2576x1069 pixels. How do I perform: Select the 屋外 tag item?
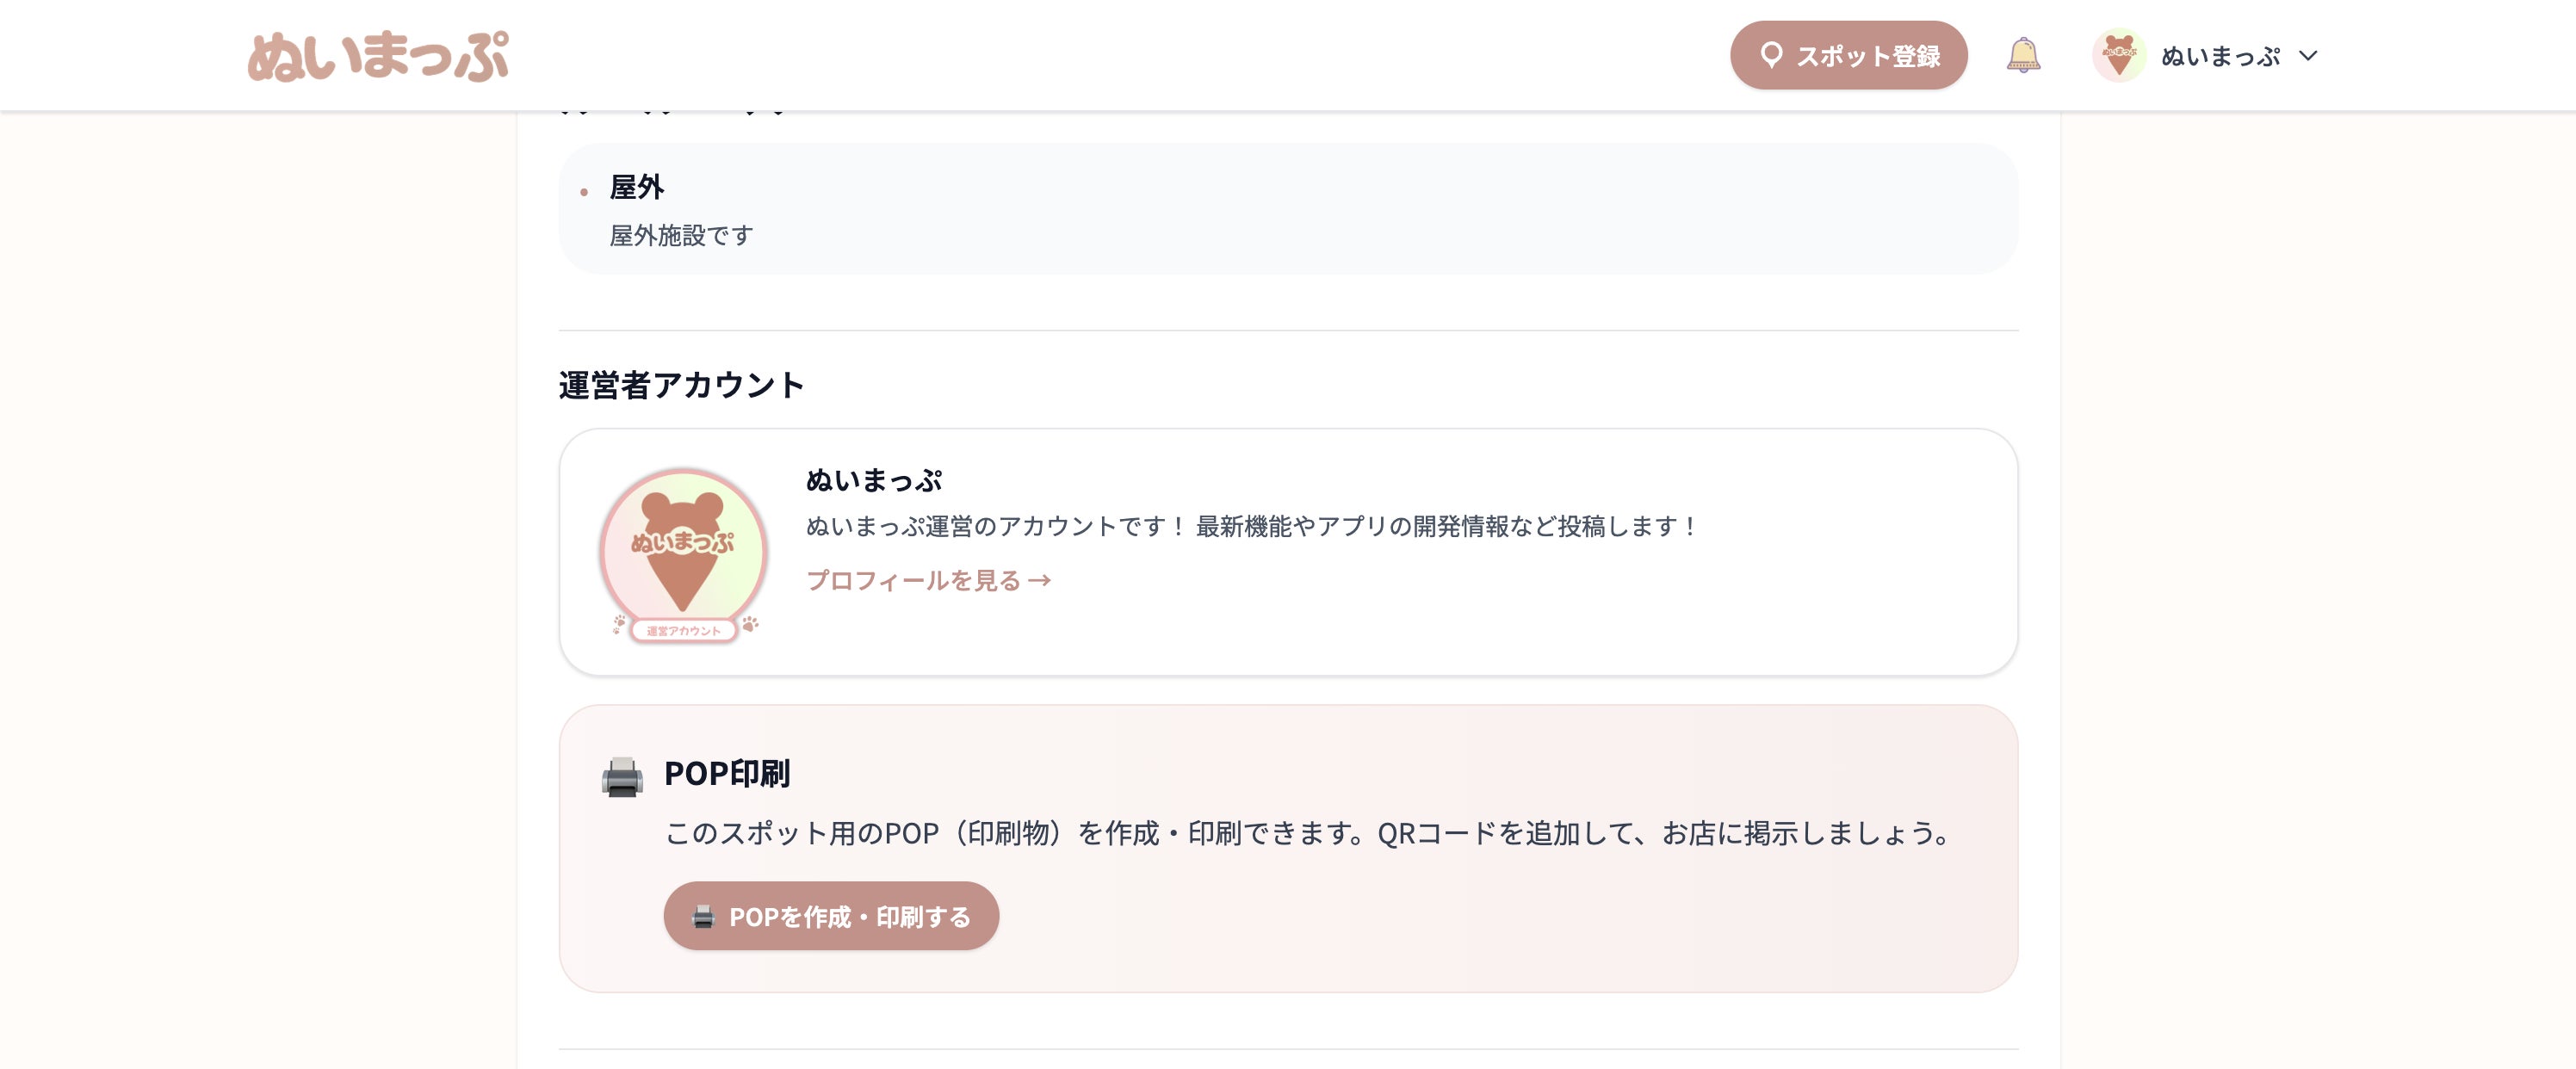[637, 187]
